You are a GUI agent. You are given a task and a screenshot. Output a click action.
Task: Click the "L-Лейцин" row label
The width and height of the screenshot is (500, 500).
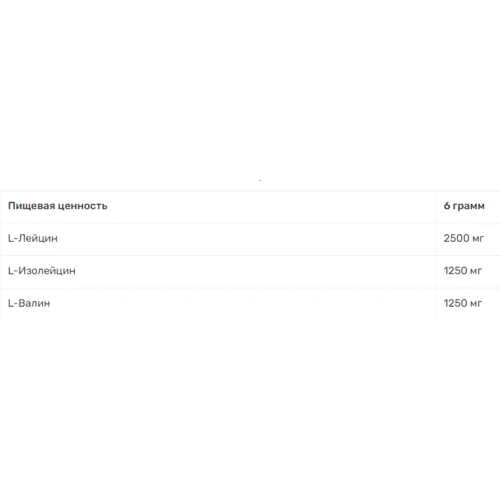point(33,238)
